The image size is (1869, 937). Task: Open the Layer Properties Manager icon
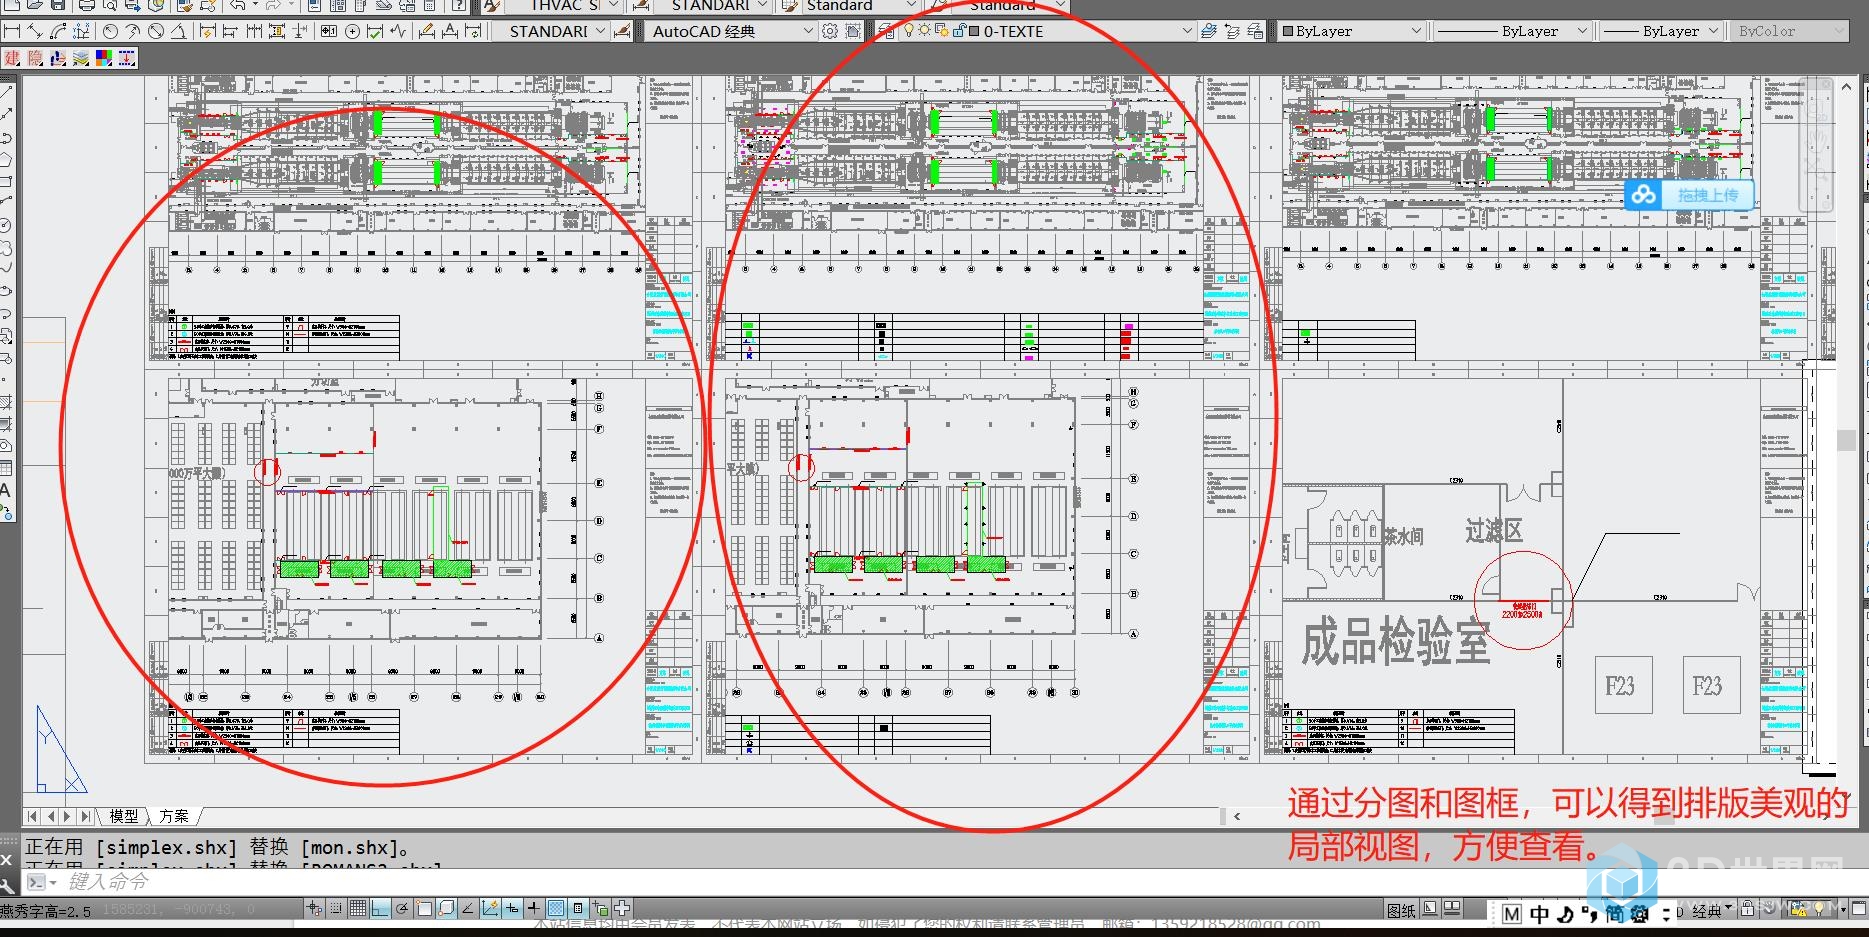[x=886, y=31]
